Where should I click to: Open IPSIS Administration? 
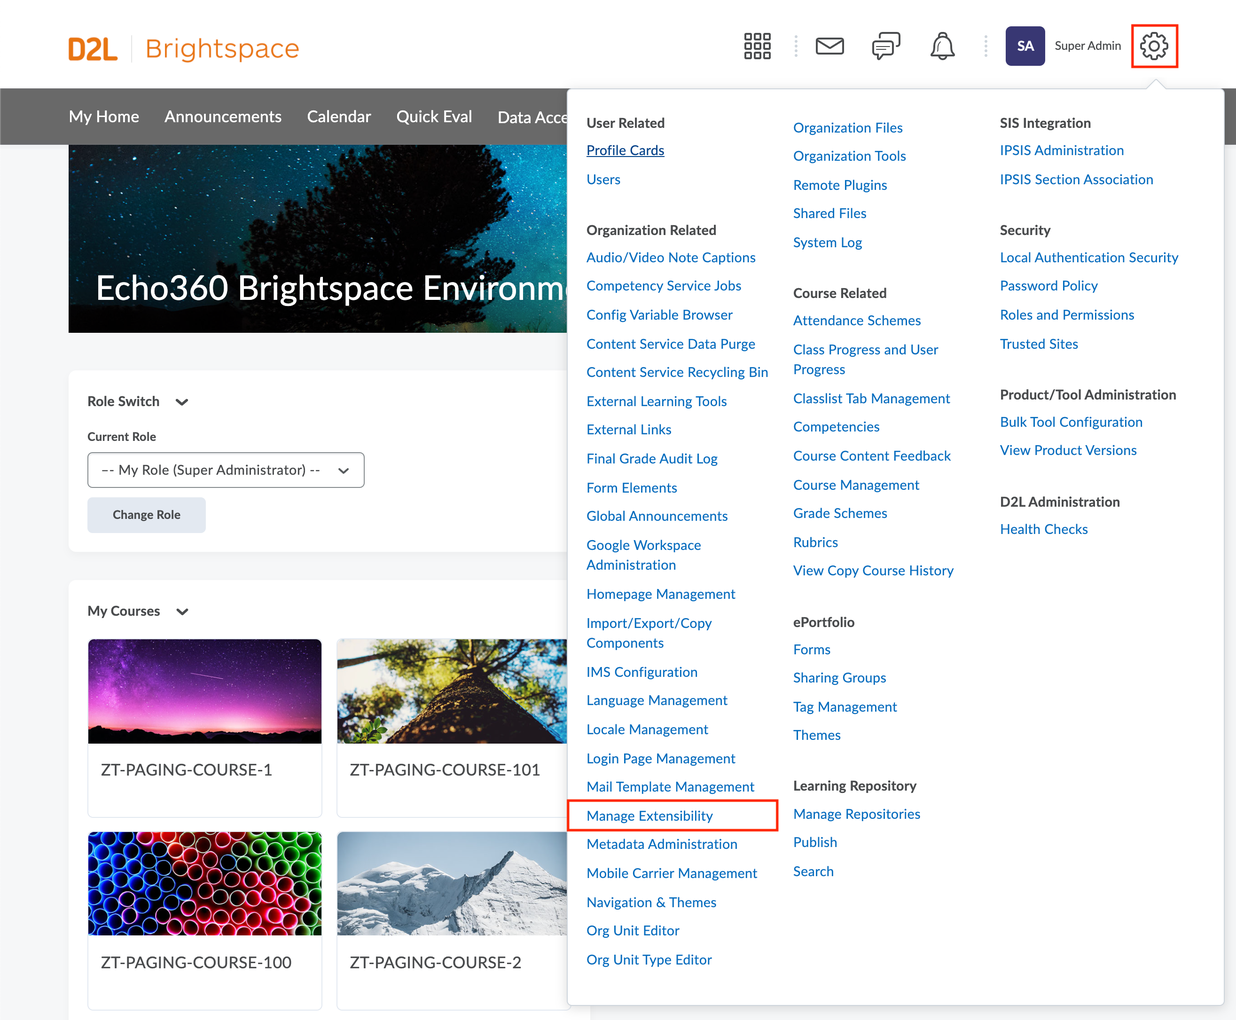1062,150
